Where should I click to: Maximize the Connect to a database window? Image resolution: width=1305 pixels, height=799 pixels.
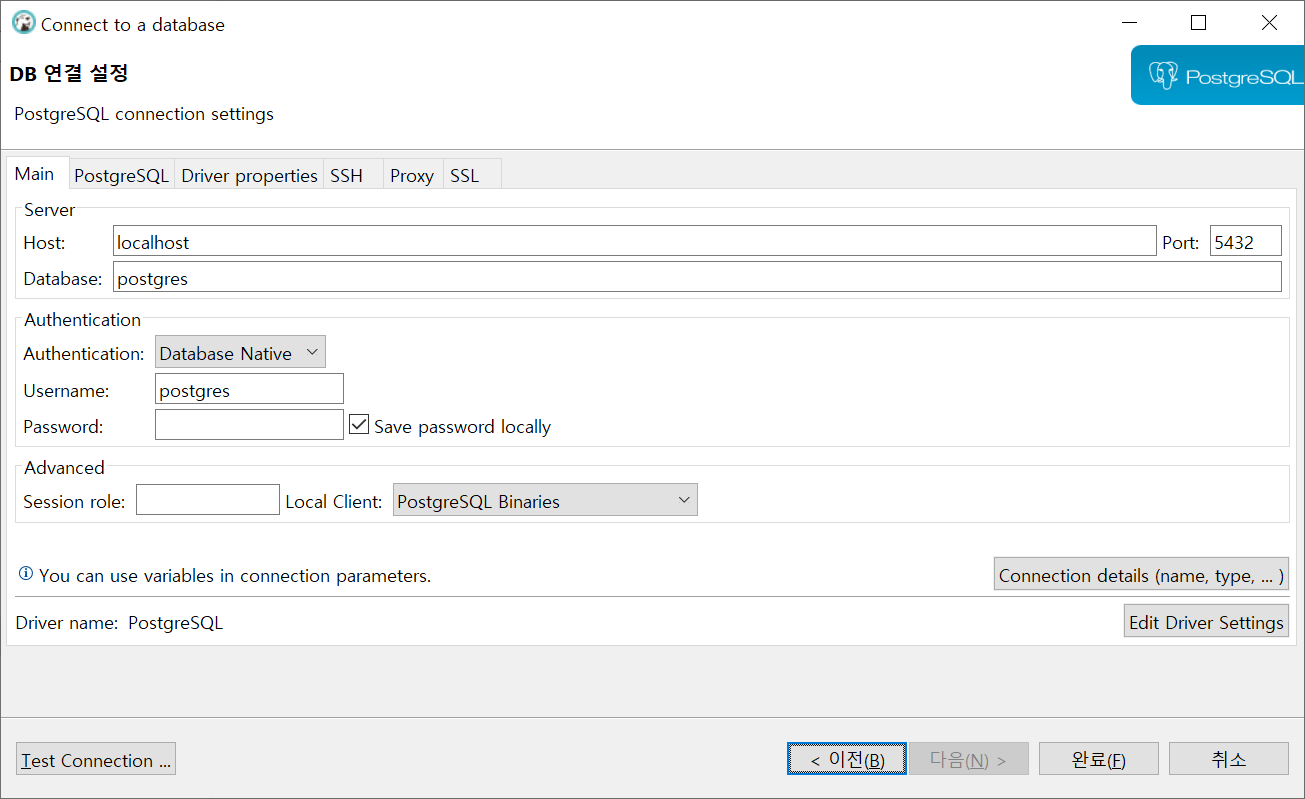coord(1198,23)
